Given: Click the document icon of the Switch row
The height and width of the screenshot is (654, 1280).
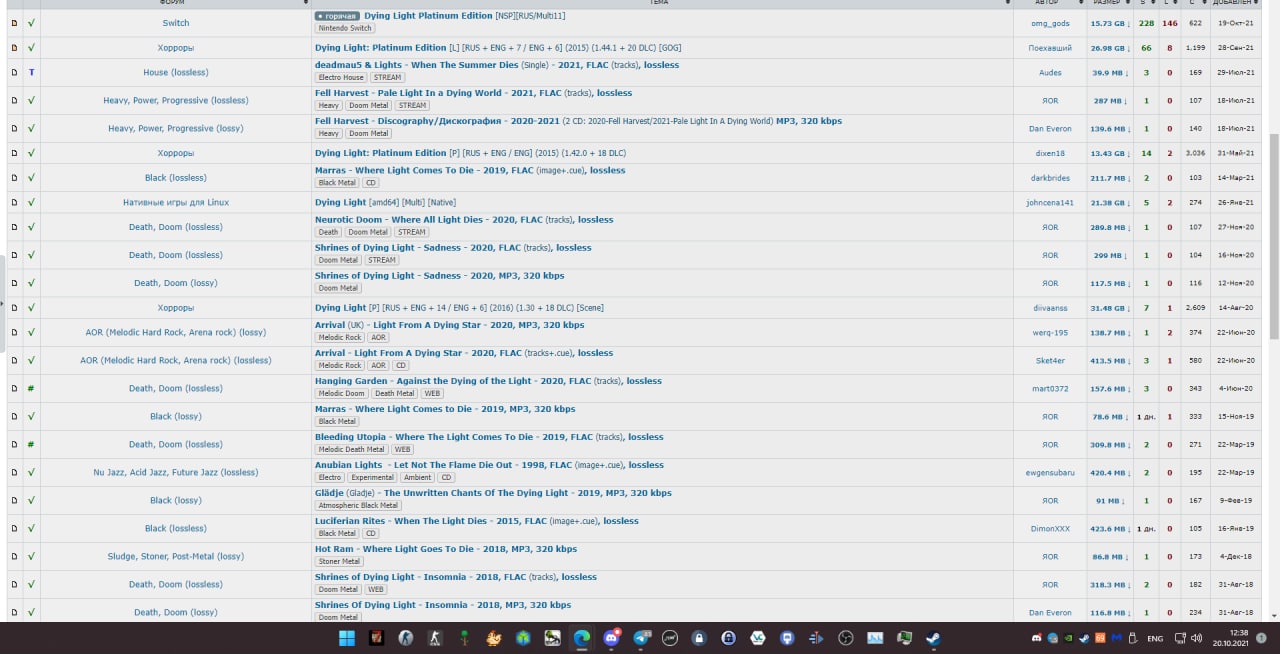Looking at the screenshot, I should coord(14,23).
